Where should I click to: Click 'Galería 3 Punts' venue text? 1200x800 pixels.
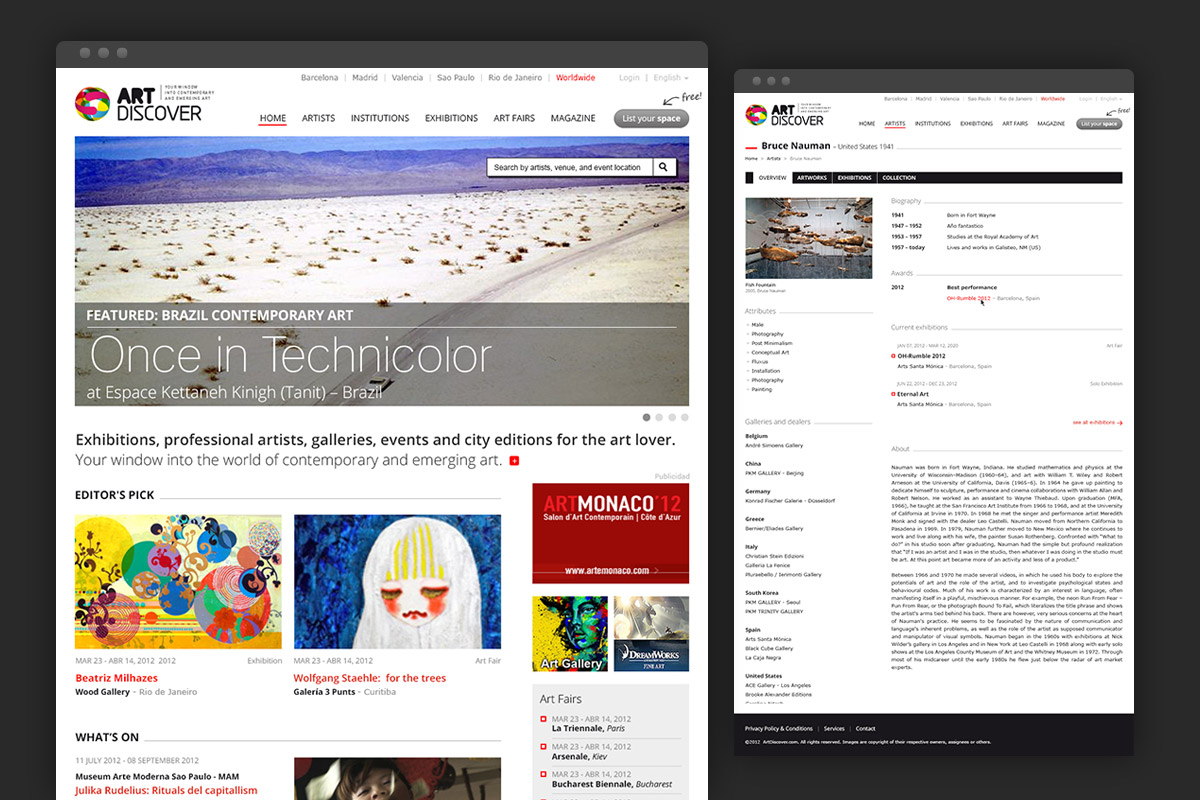tap(326, 692)
